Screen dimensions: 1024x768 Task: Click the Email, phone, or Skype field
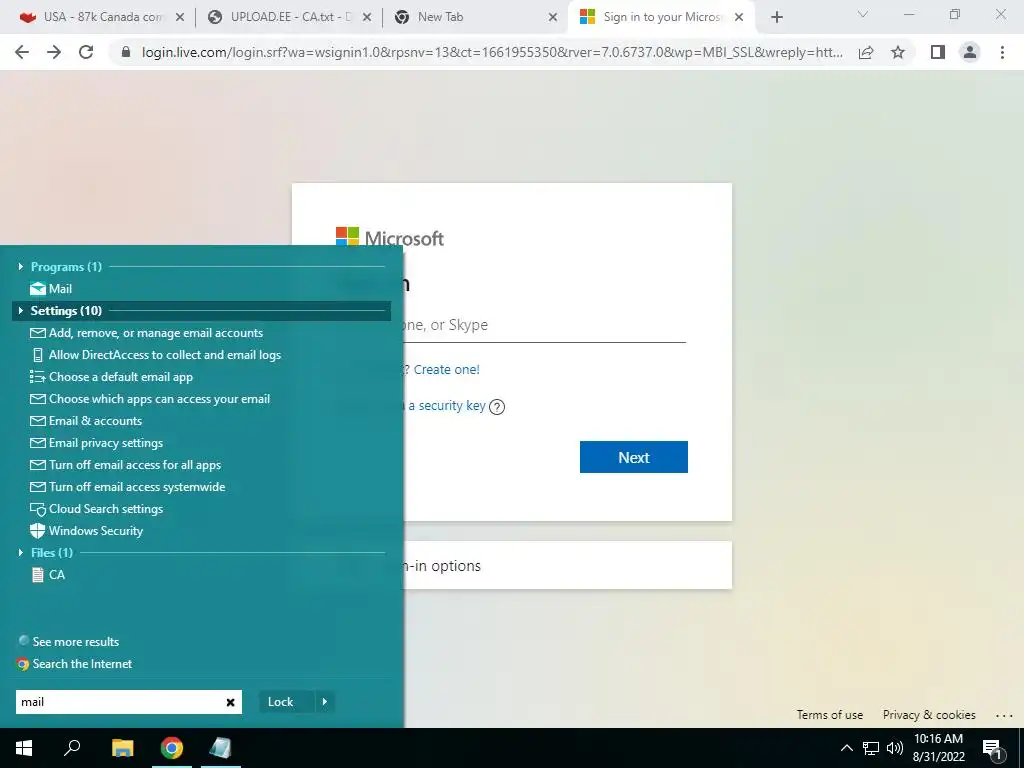(543, 325)
